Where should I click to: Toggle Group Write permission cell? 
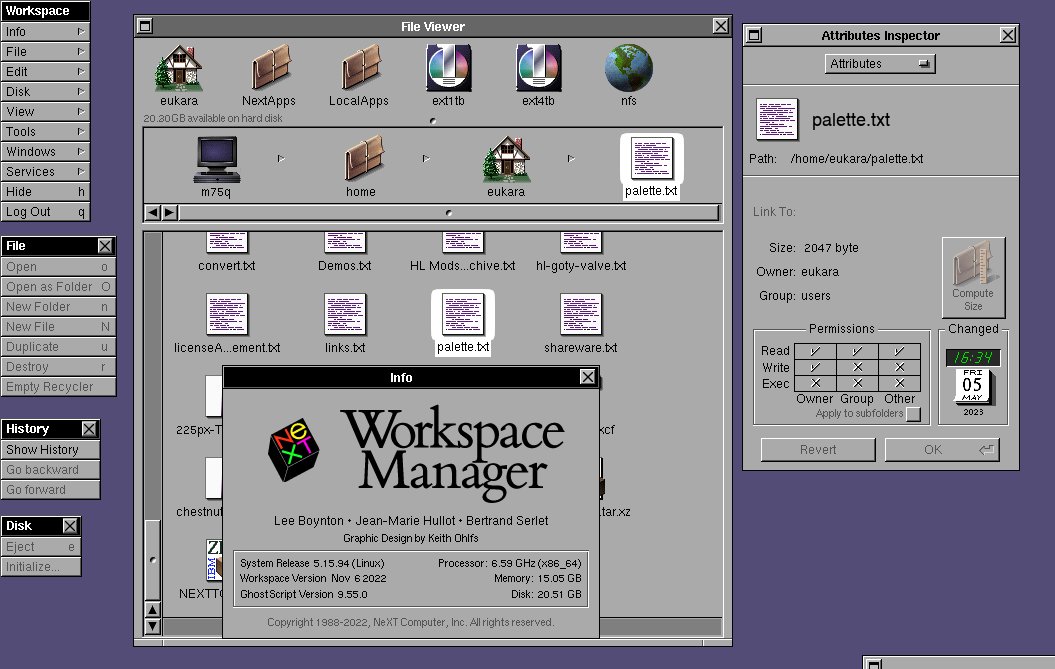tap(857, 367)
